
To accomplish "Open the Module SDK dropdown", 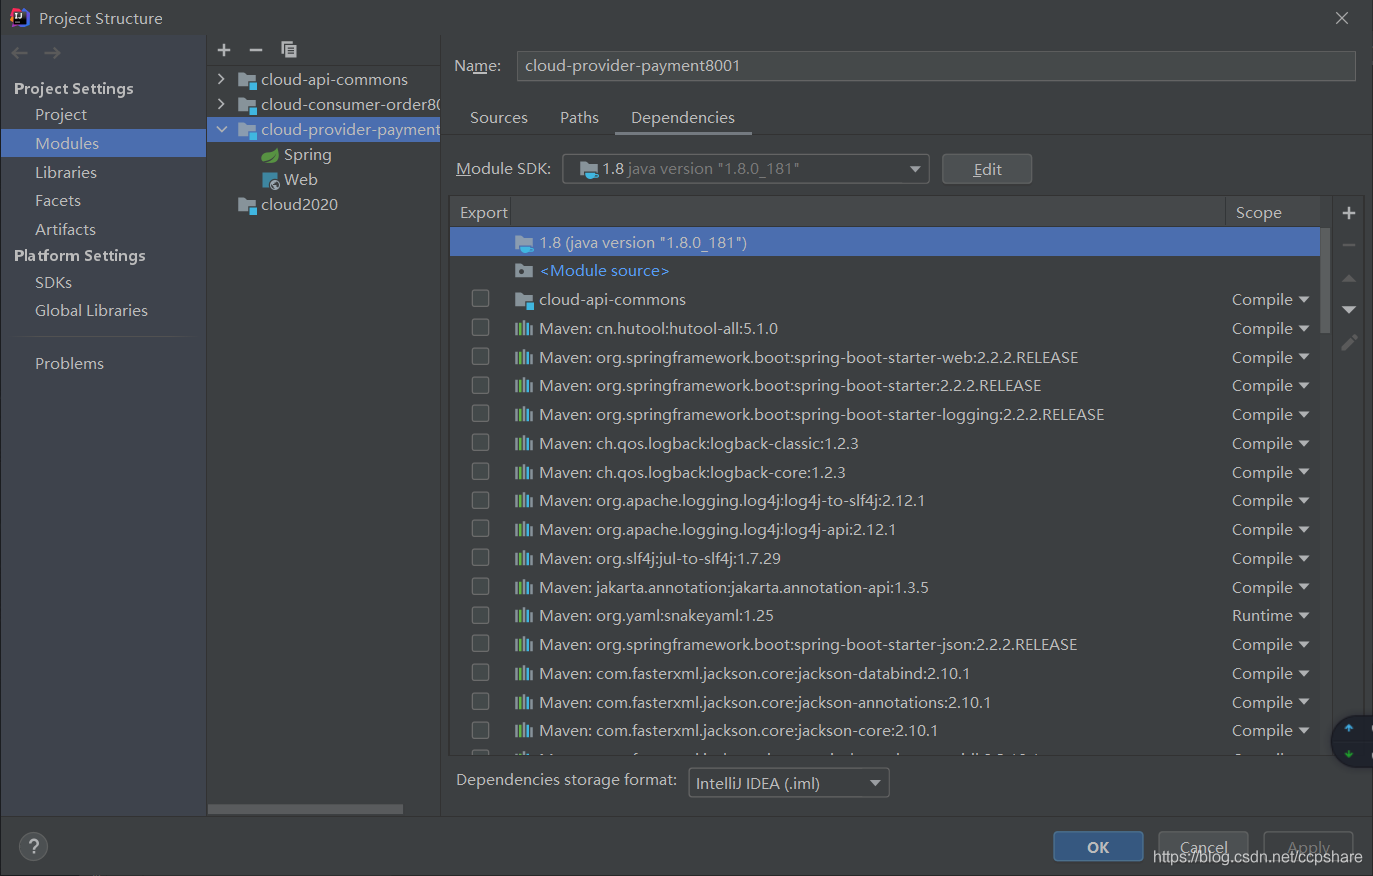I will (x=746, y=169).
